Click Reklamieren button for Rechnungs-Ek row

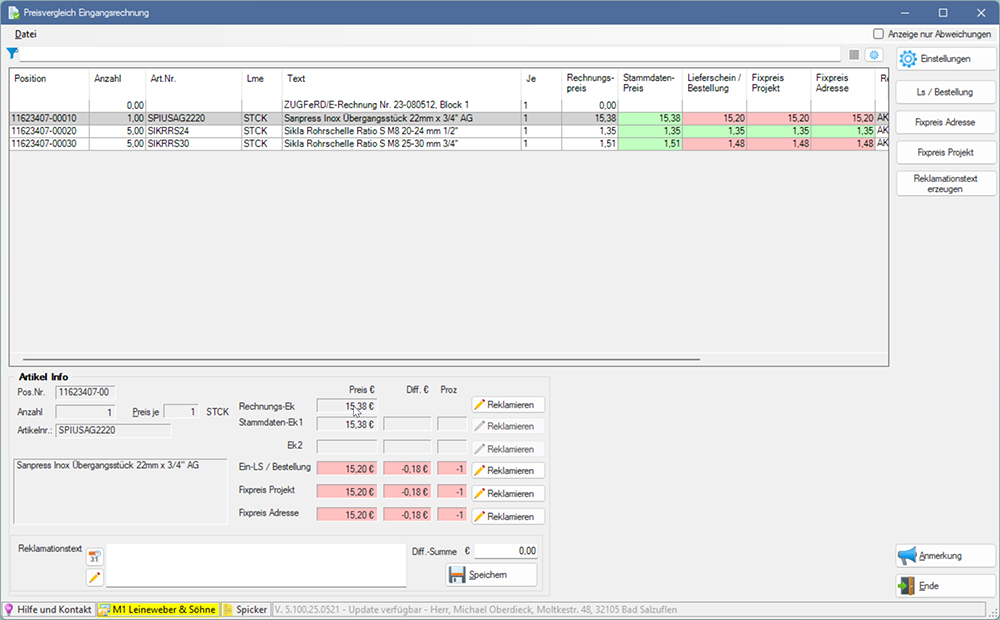point(508,405)
